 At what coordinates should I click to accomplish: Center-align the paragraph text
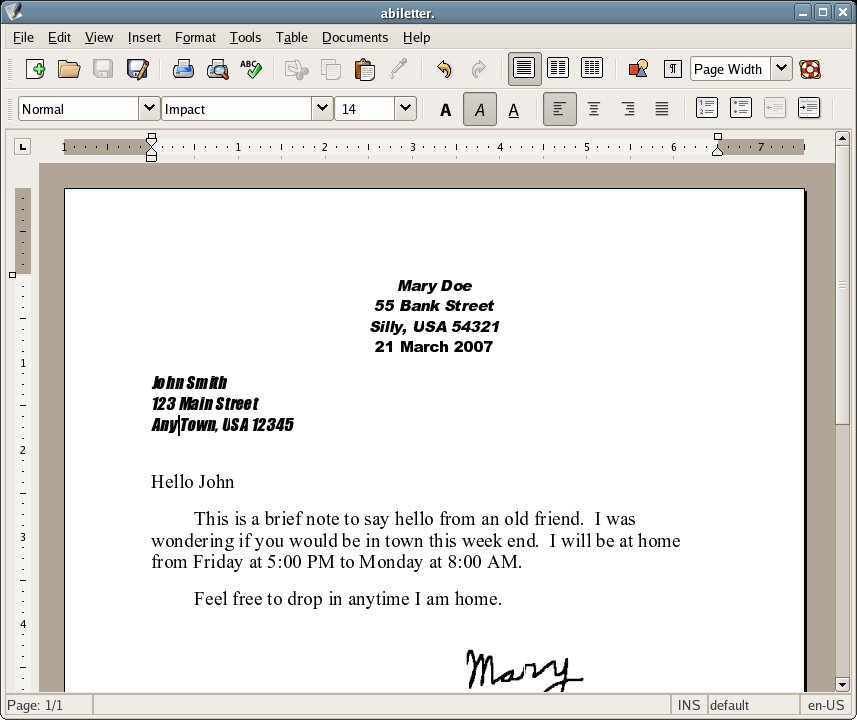[x=594, y=109]
